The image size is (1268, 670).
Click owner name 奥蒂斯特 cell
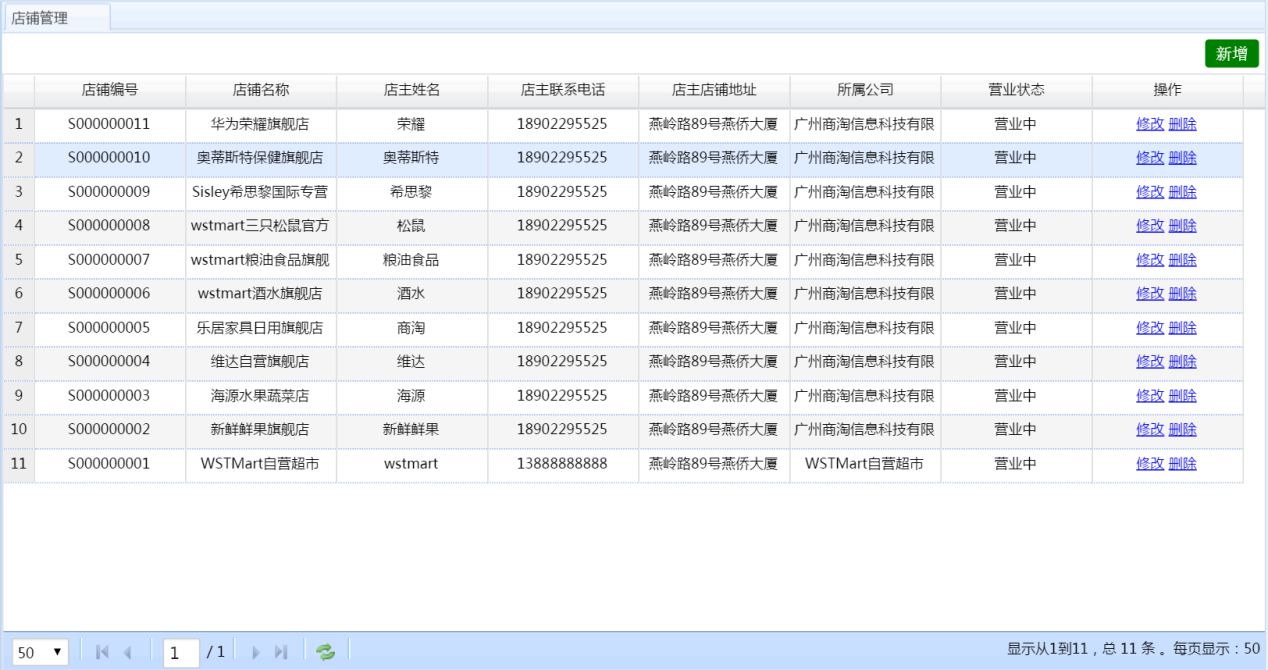click(412, 158)
